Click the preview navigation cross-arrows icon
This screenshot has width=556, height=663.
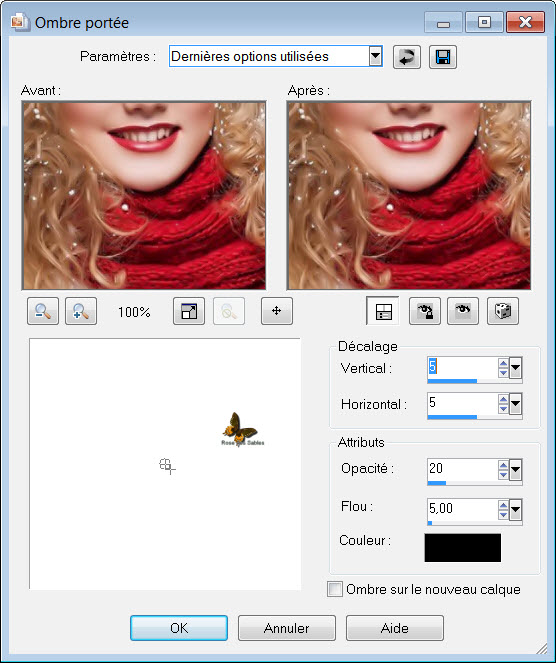[x=277, y=311]
